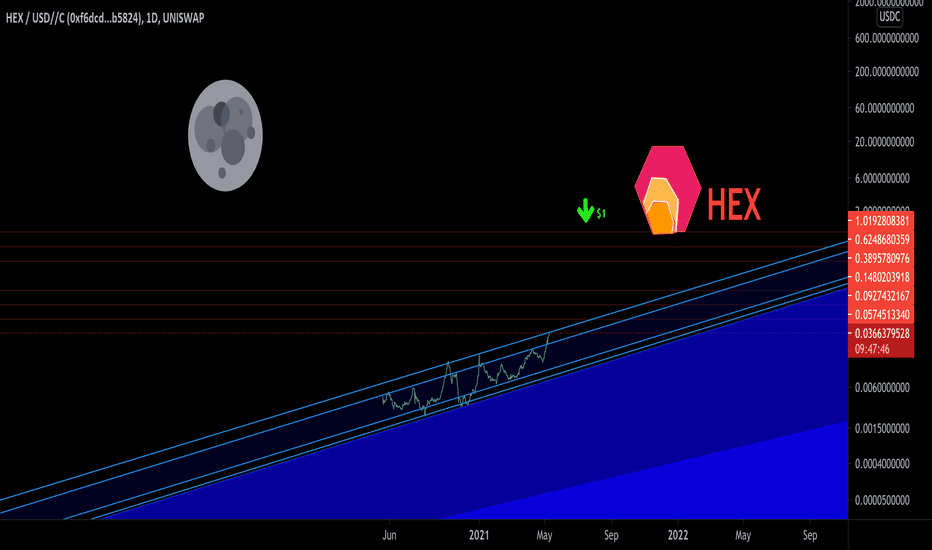Click the HEX hexagon logo image

(x=667, y=190)
